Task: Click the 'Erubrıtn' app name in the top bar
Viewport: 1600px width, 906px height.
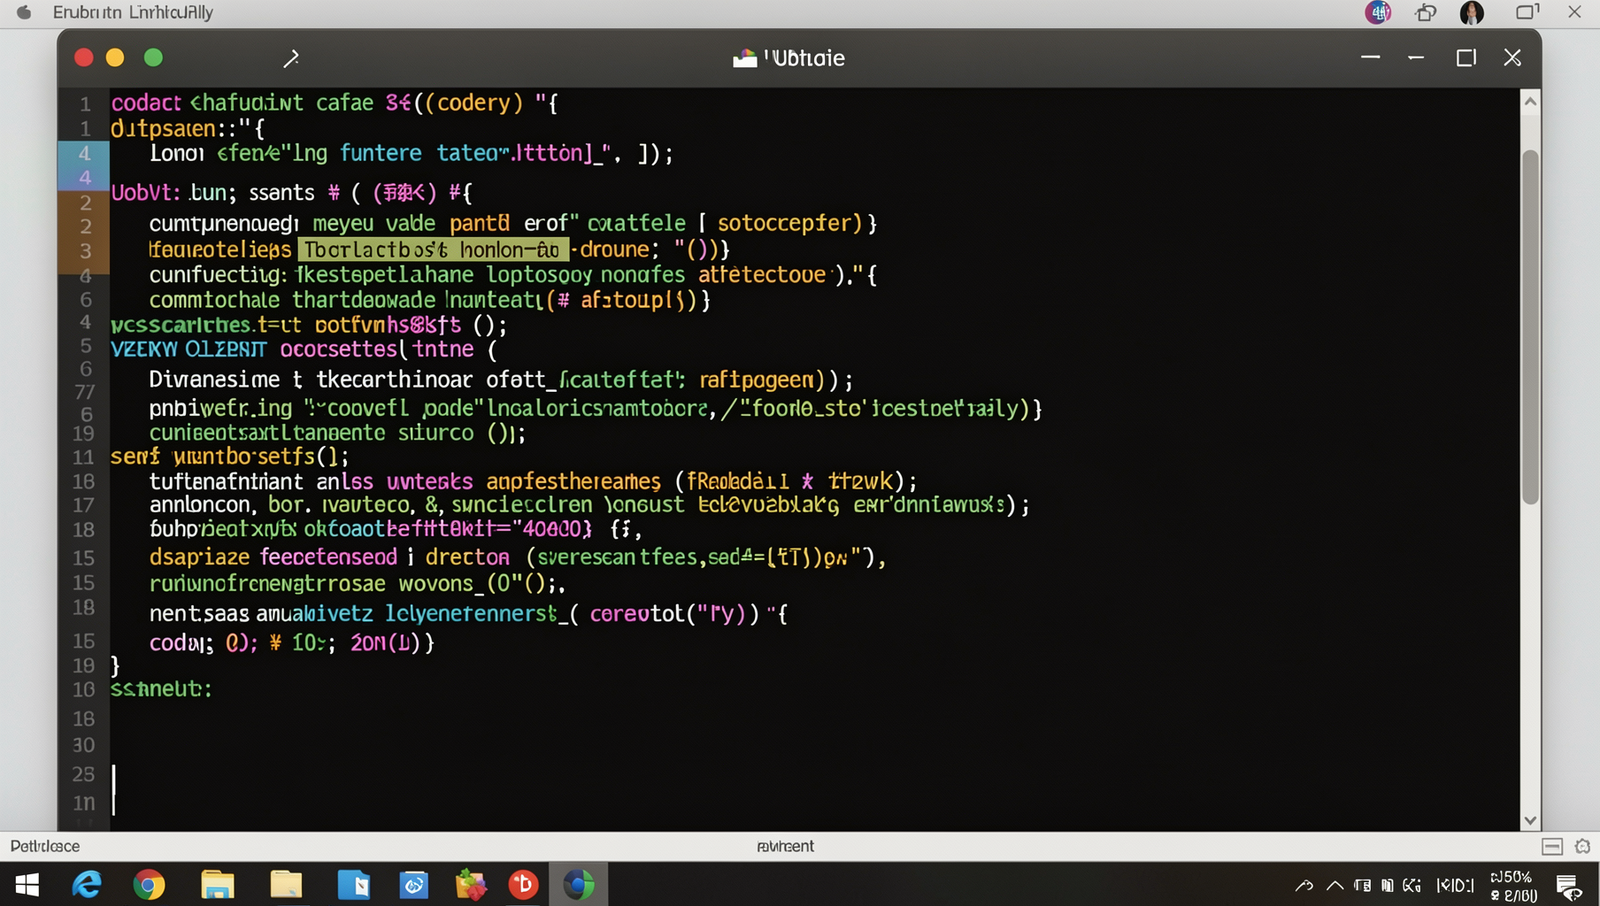Action: click(88, 13)
